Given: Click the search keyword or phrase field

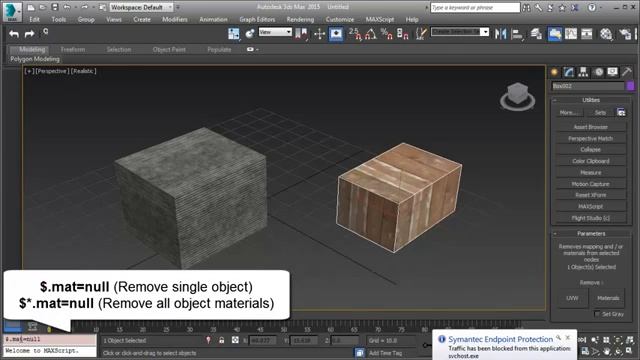Looking at the screenshot, I should pos(475,7).
